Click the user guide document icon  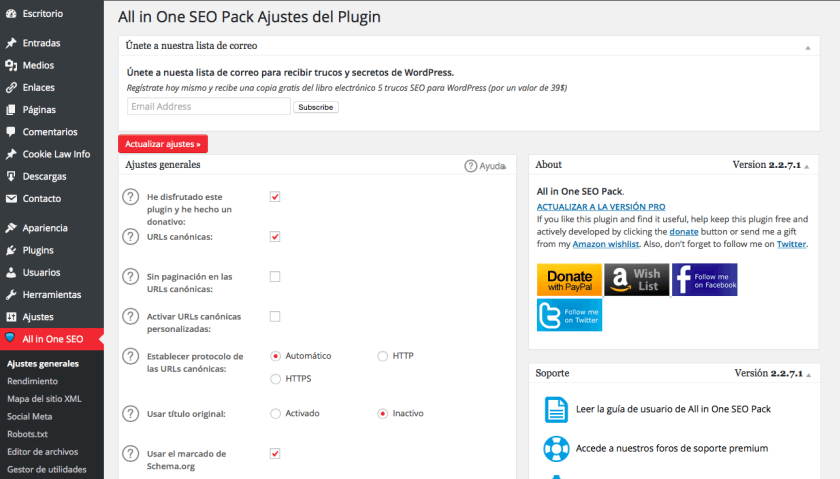[556, 410]
